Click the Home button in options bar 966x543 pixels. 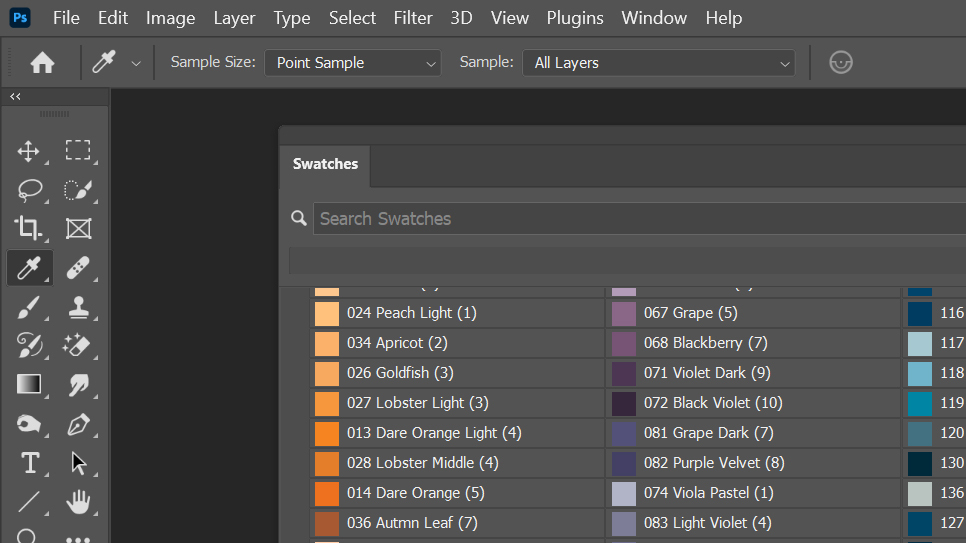[x=42, y=63]
